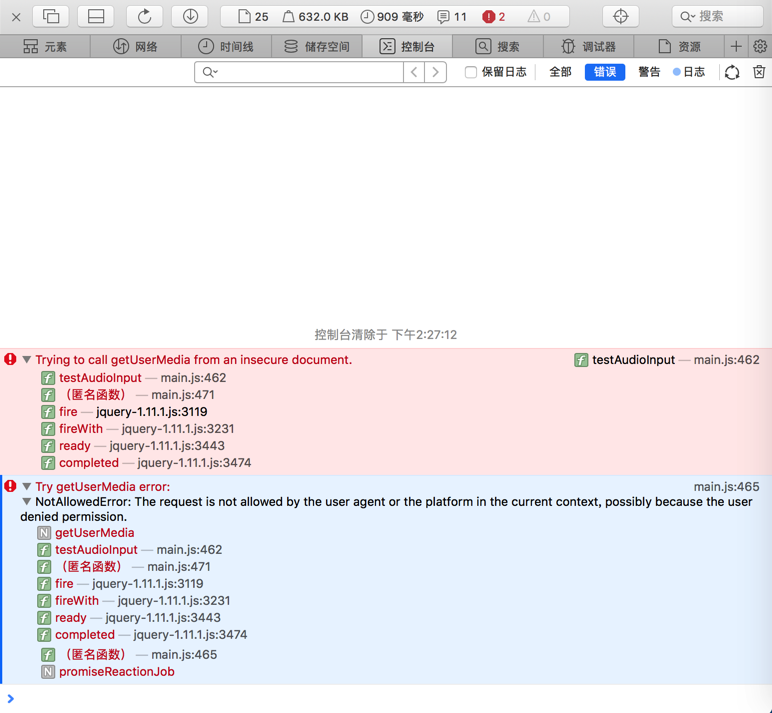
Task: Select the 错误 filter button
Action: [605, 72]
